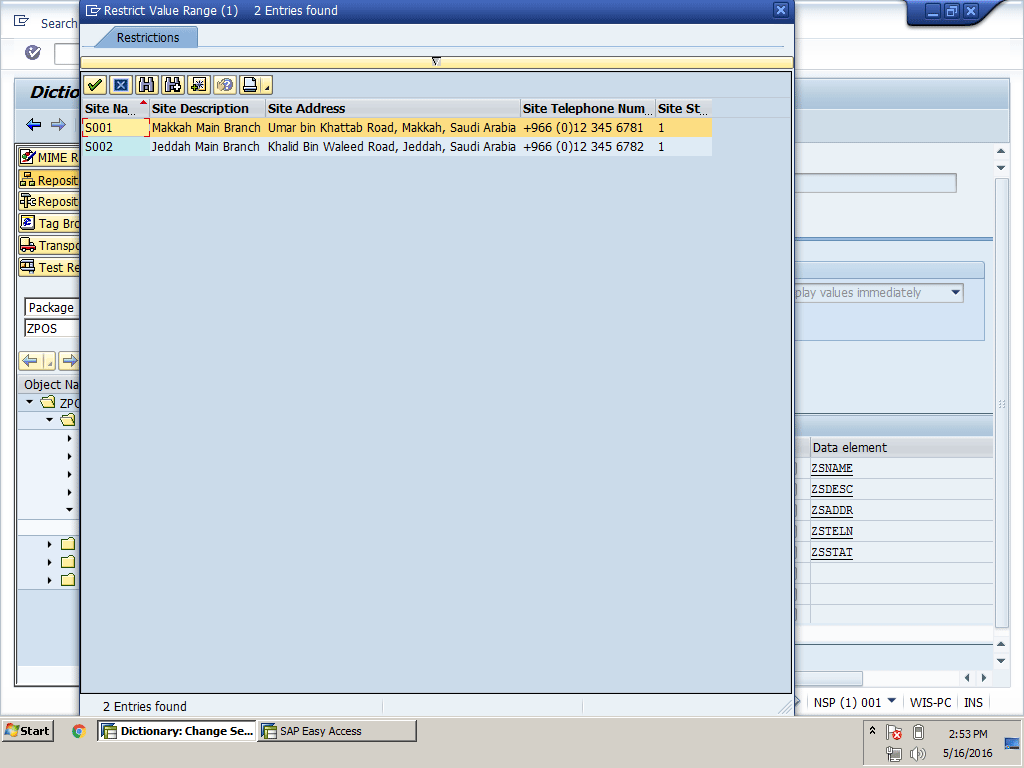
Task: Click the Cancel X icon in dialog toolbar
Action: coord(121,85)
